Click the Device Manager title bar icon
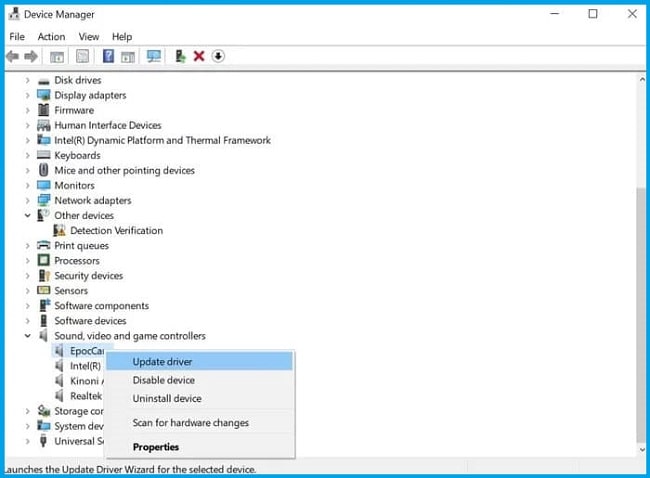The height and width of the screenshot is (478, 650). coord(14,14)
